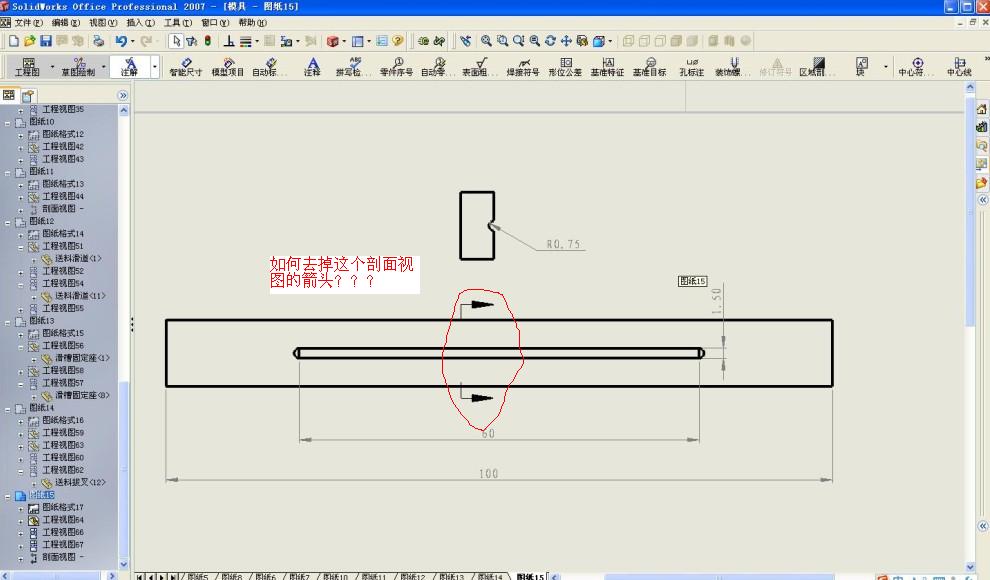This screenshot has width=990, height=580.
Task: Open dropdown arrow next to 块 tool
Action: pyautogui.click(x=886, y=66)
